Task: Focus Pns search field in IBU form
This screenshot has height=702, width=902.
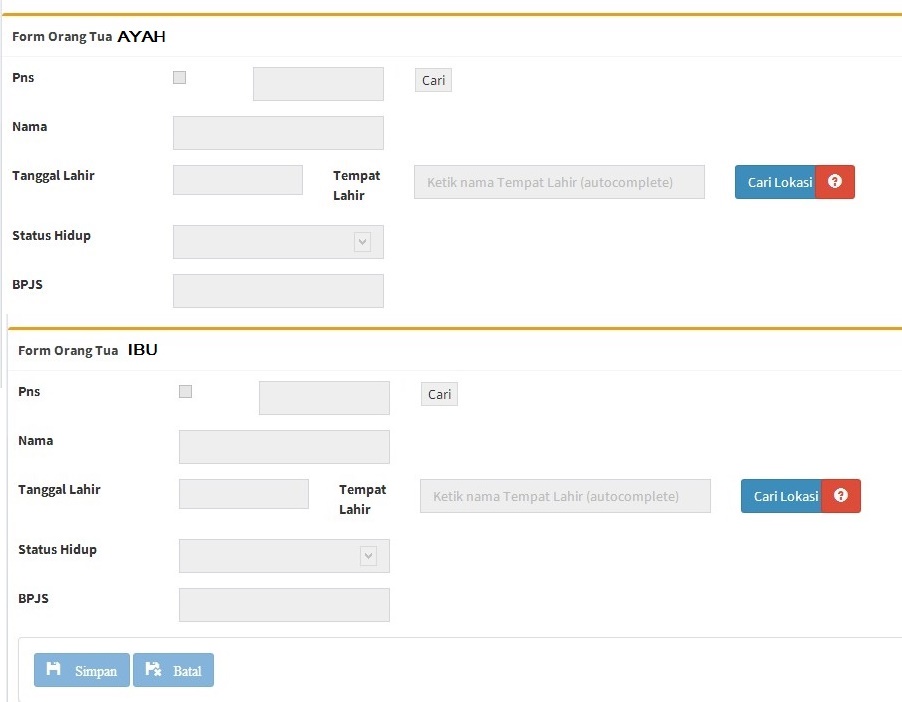Action: tap(324, 398)
